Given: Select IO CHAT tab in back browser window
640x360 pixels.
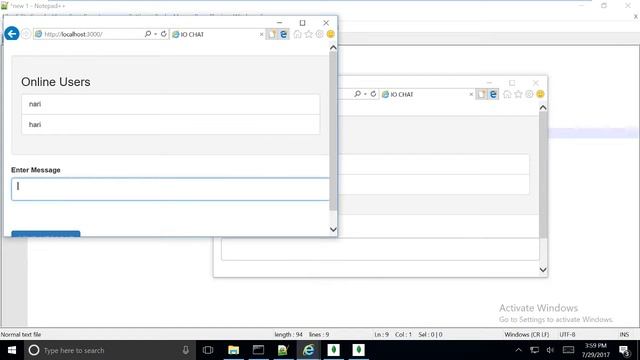Looking at the screenshot, I should (427, 94).
